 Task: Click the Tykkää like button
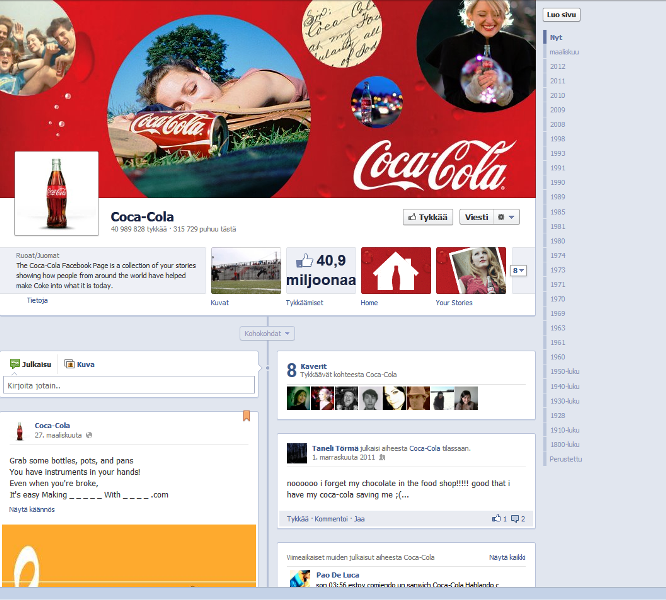pyautogui.click(x=428, y=217)
